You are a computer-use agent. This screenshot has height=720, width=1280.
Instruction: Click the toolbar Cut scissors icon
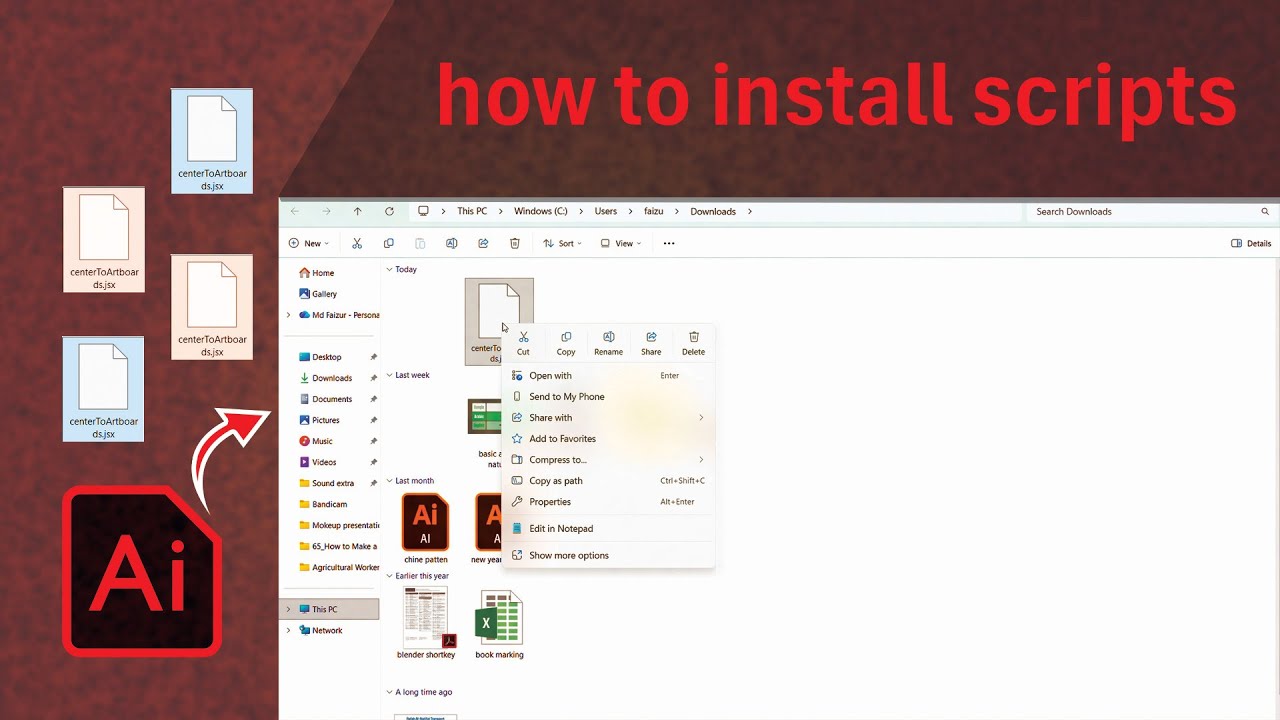click(x=357, y=243)
